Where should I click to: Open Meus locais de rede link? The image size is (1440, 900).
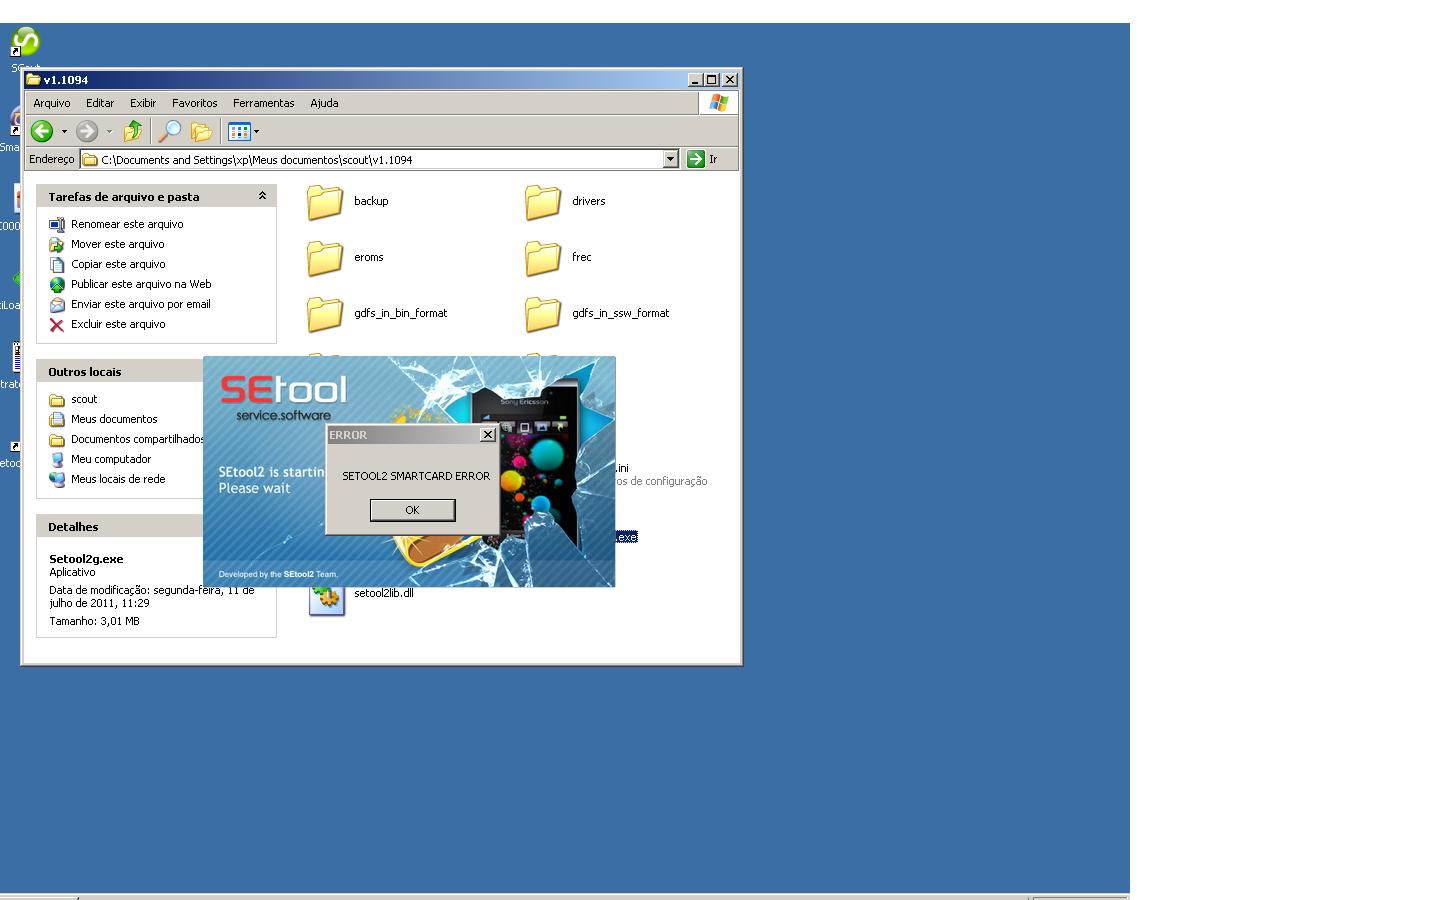pos(118,479)
